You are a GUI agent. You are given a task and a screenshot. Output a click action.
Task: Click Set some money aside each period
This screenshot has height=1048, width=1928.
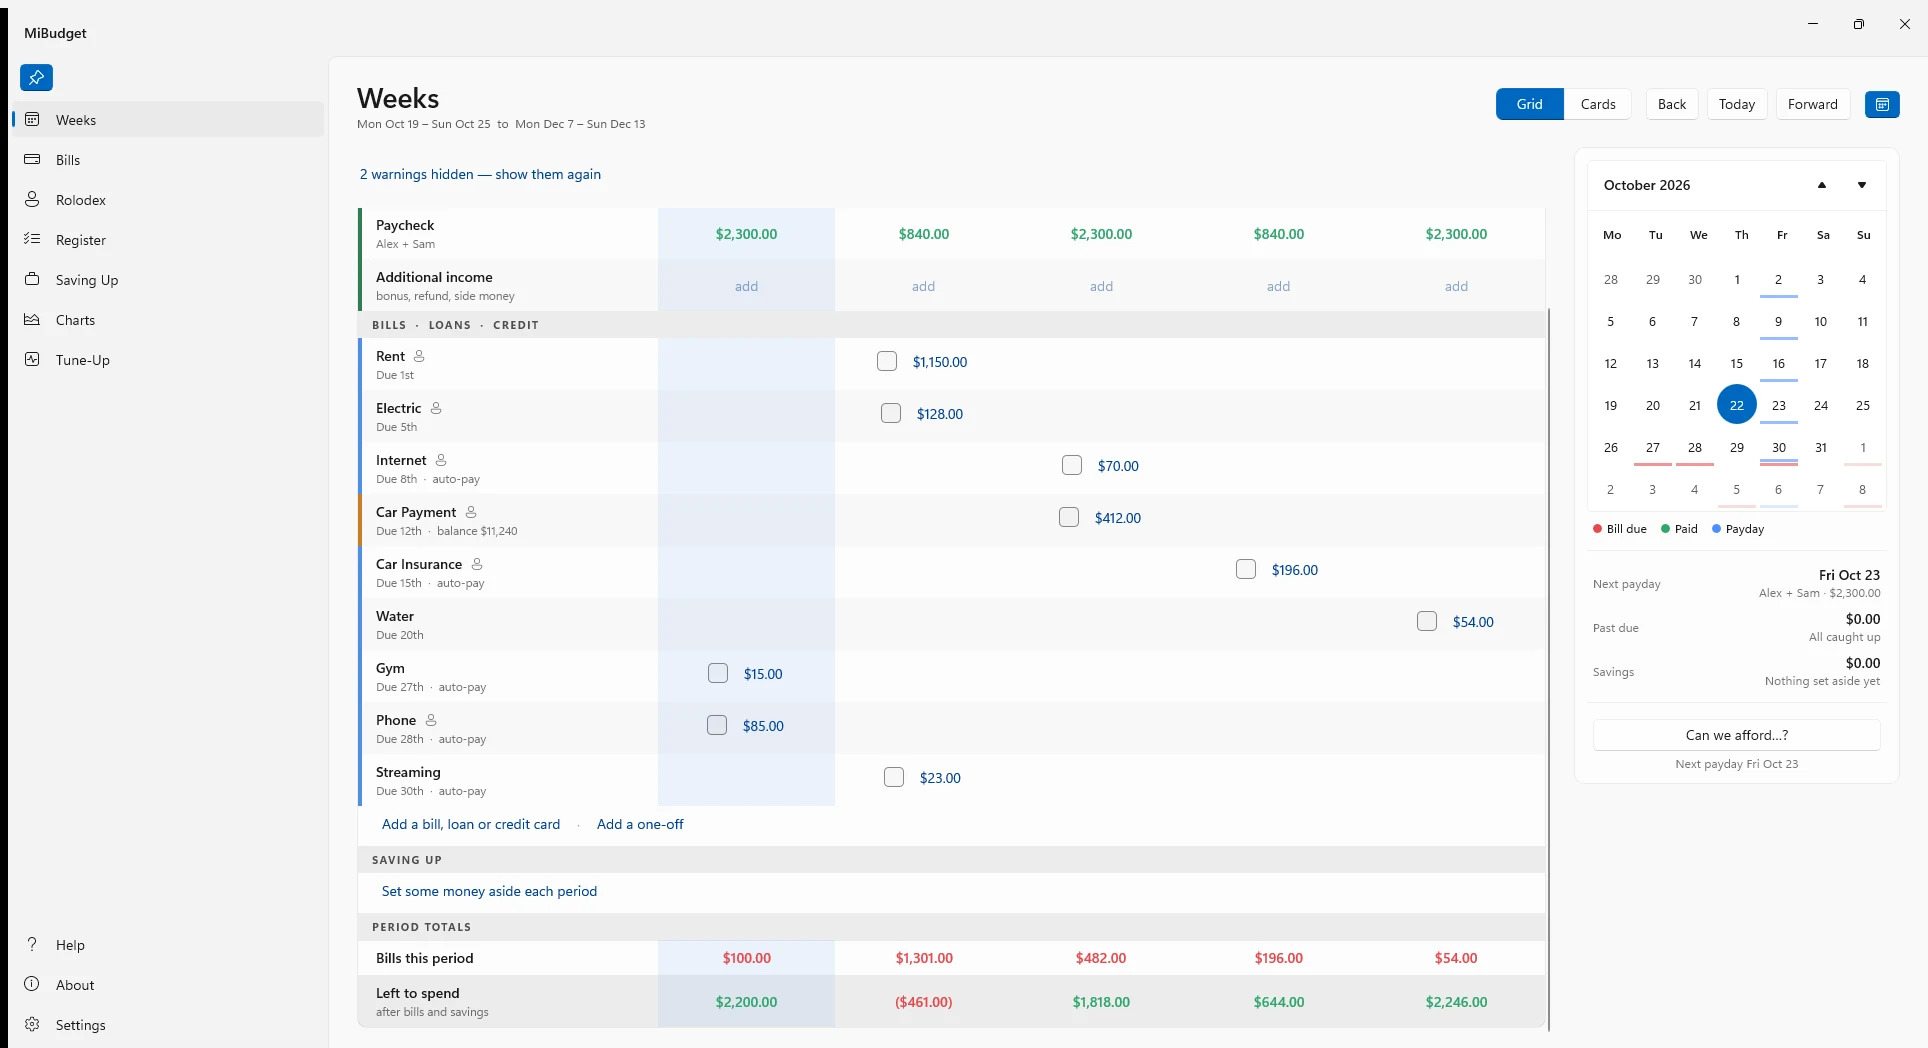489,891
